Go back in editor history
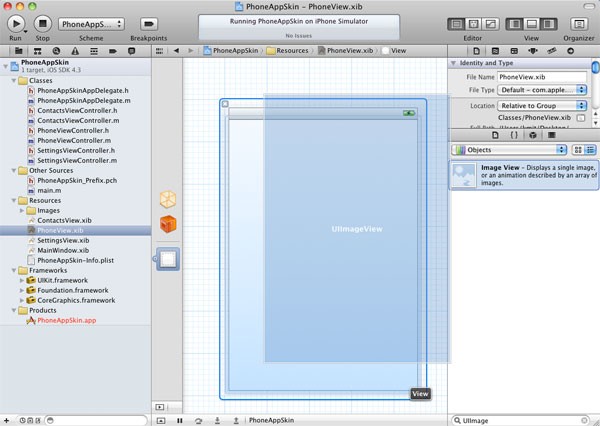 (x=176, y=51)
